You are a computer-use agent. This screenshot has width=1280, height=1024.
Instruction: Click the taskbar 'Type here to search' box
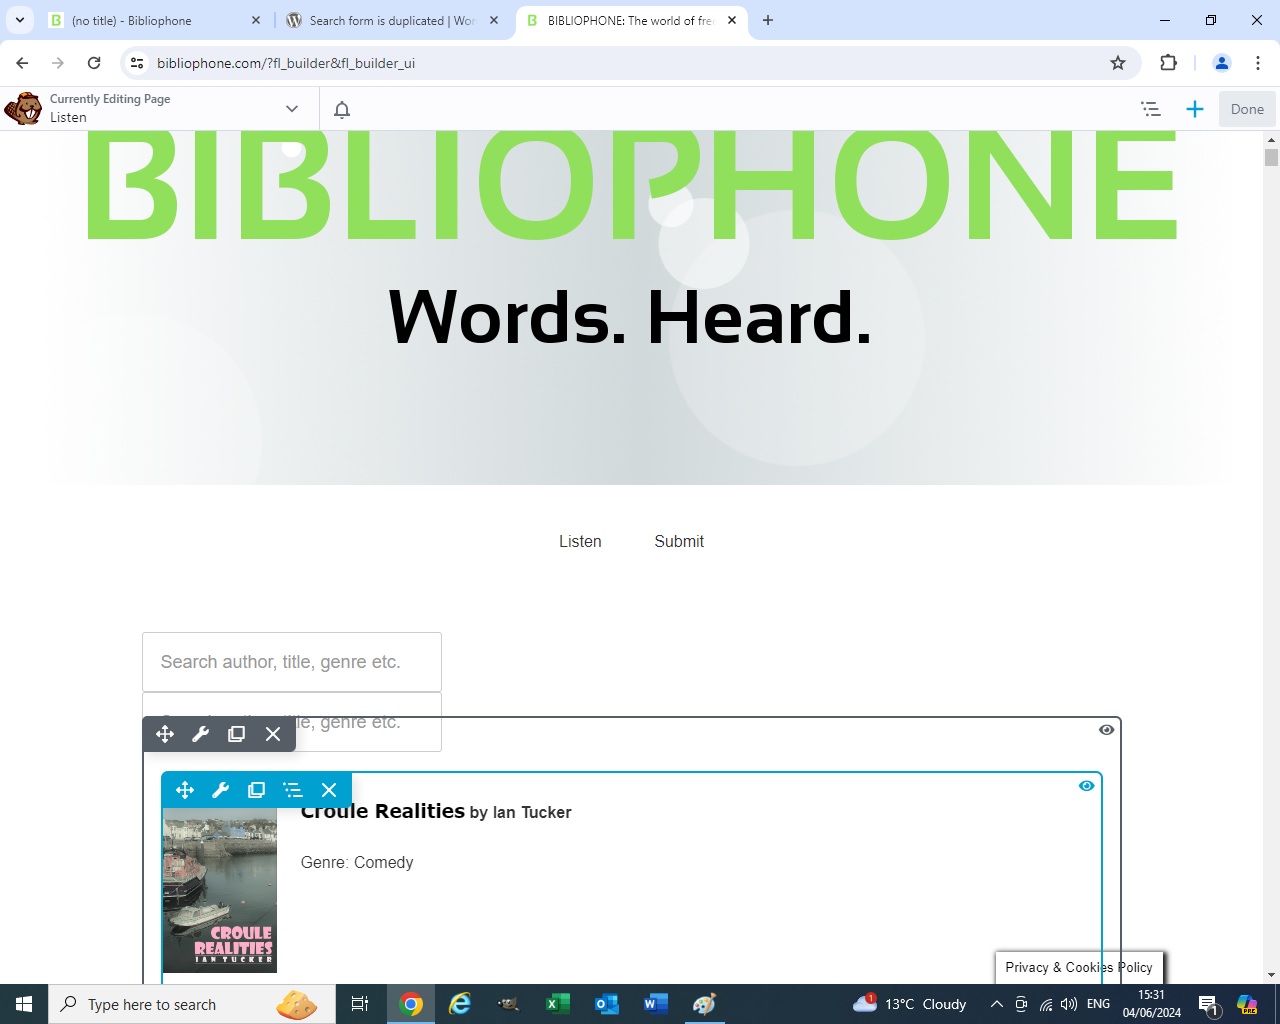pos(192,1004)
